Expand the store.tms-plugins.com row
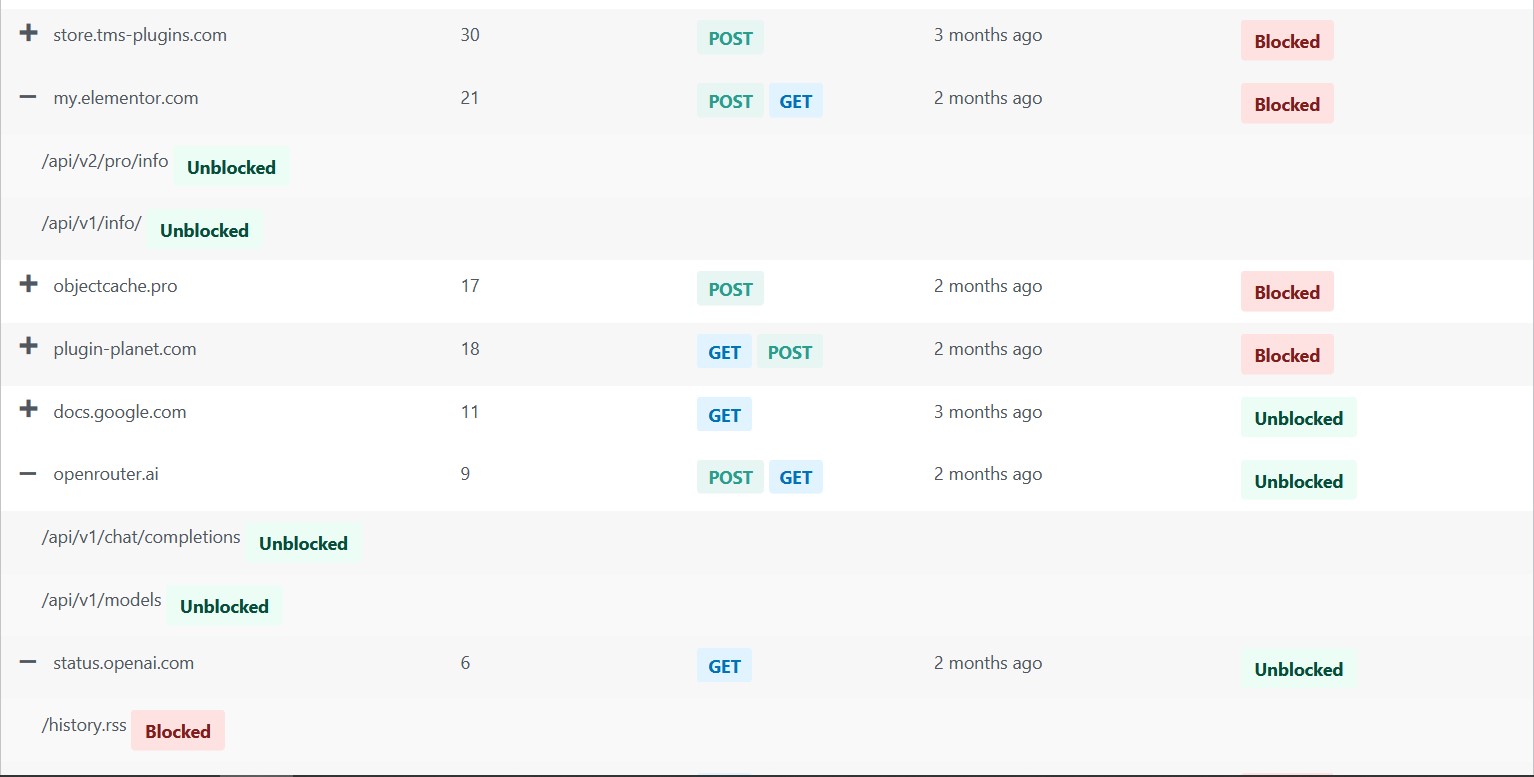 click(29, 34)
